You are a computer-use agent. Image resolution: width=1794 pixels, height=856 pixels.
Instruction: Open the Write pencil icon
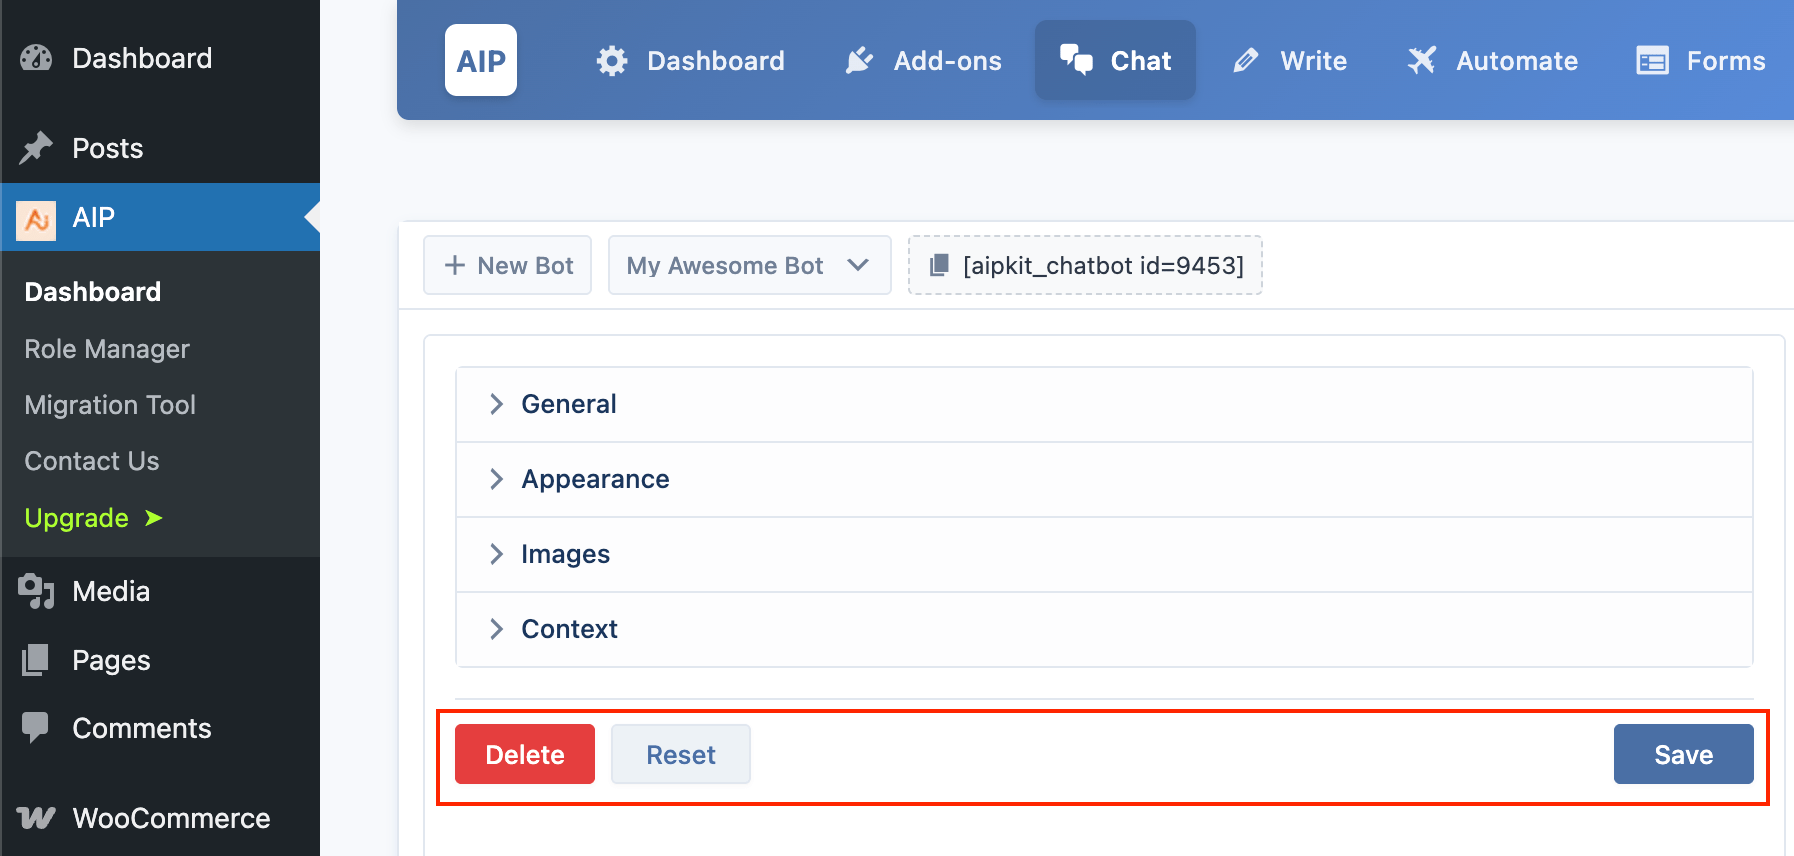tap(1246, 61)
